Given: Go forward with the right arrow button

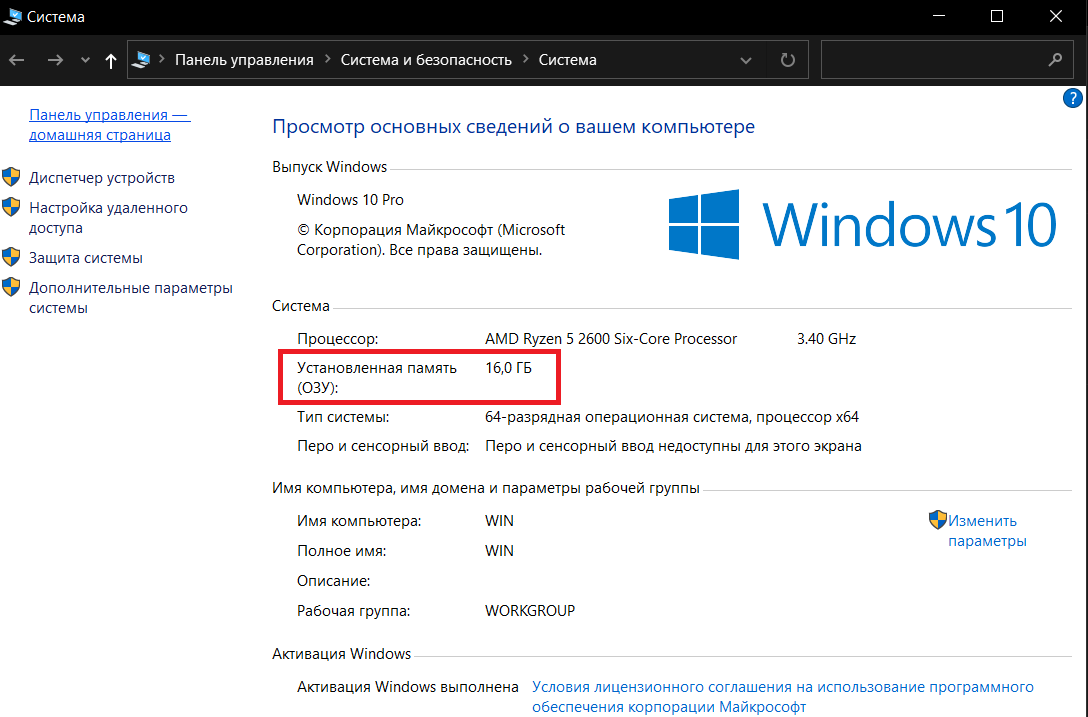Looking at the screenshot, I should 55,60.
